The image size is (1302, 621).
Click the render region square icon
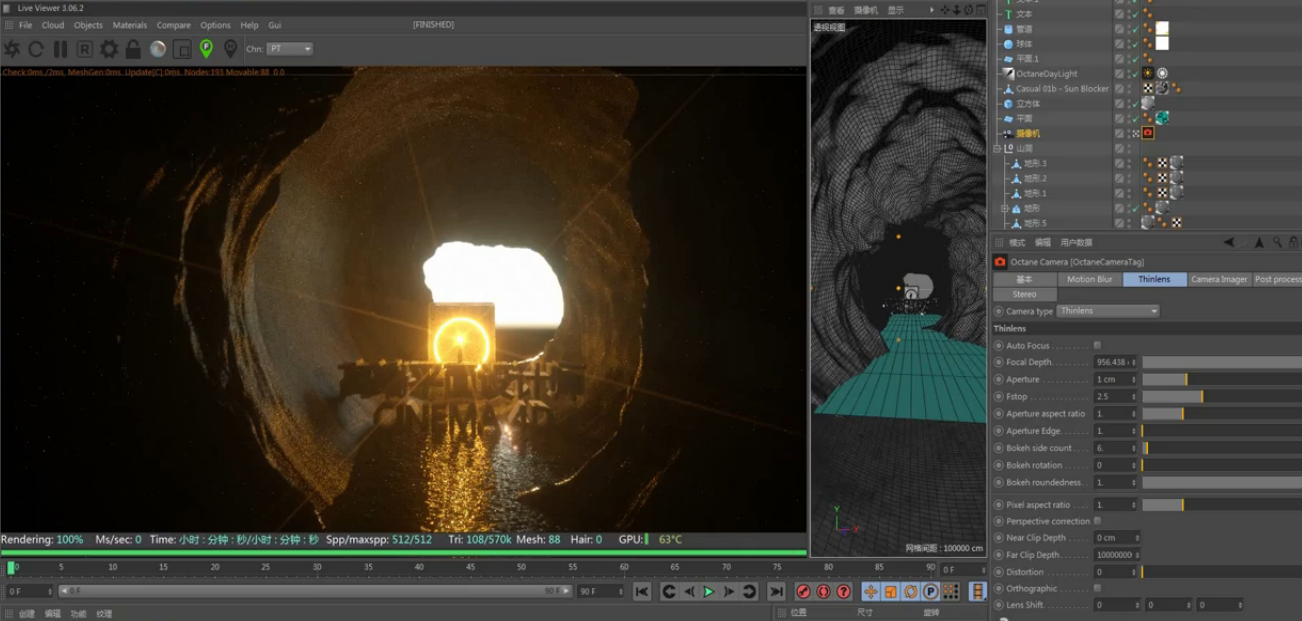tap(182, 49)
